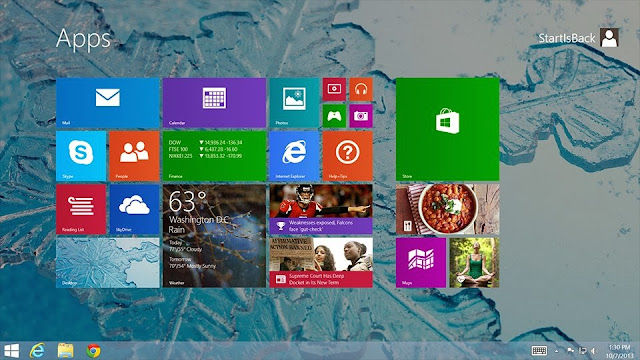Open the small Xbox Games tile
Image resolution: width=640 pixels, height=360 pixels.
334,116
